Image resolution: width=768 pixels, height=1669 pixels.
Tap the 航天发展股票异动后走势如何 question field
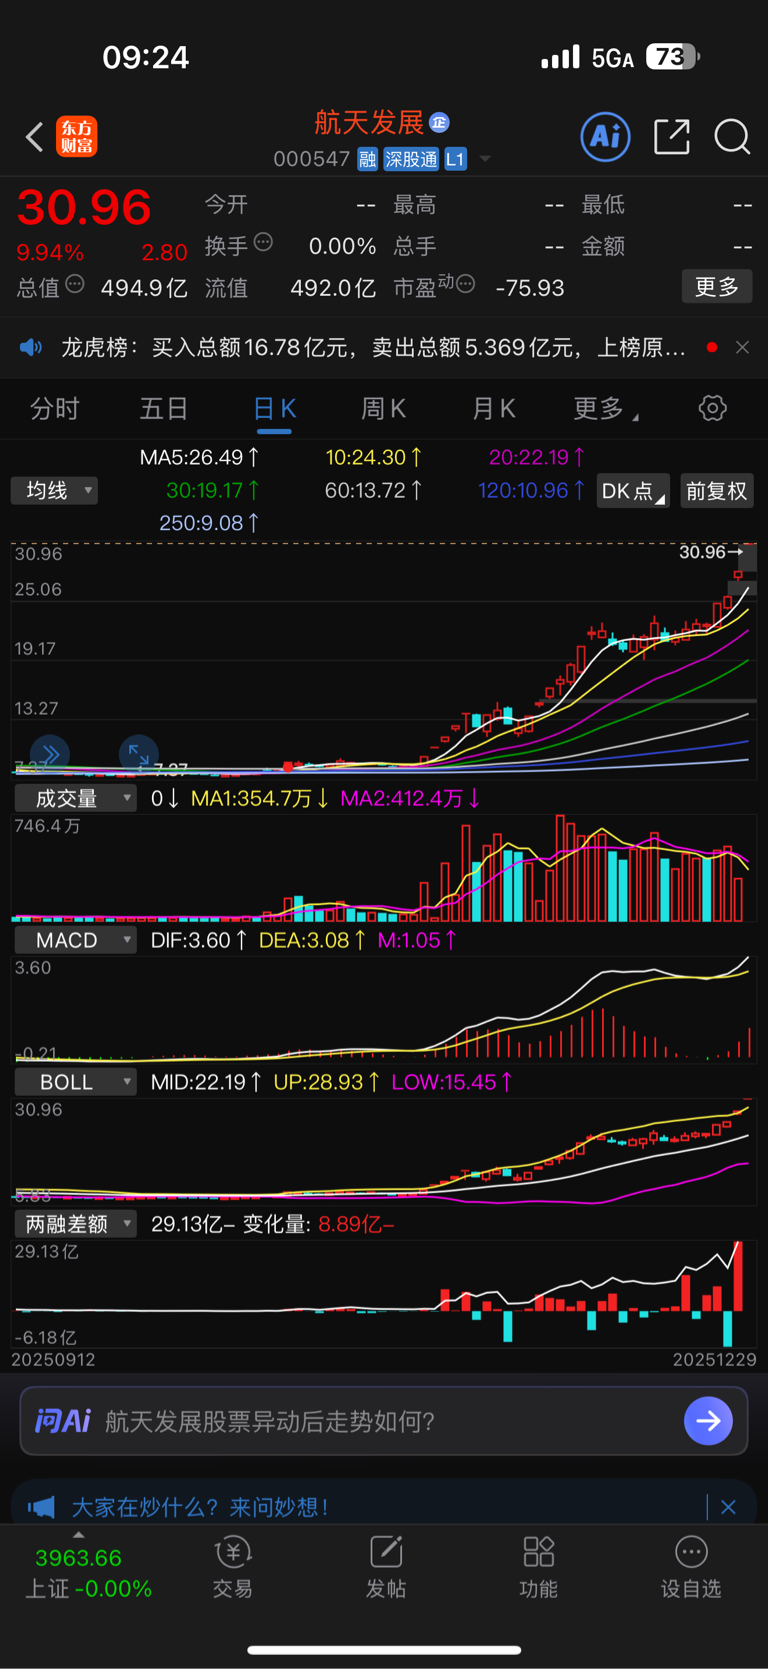point(270,1421)
